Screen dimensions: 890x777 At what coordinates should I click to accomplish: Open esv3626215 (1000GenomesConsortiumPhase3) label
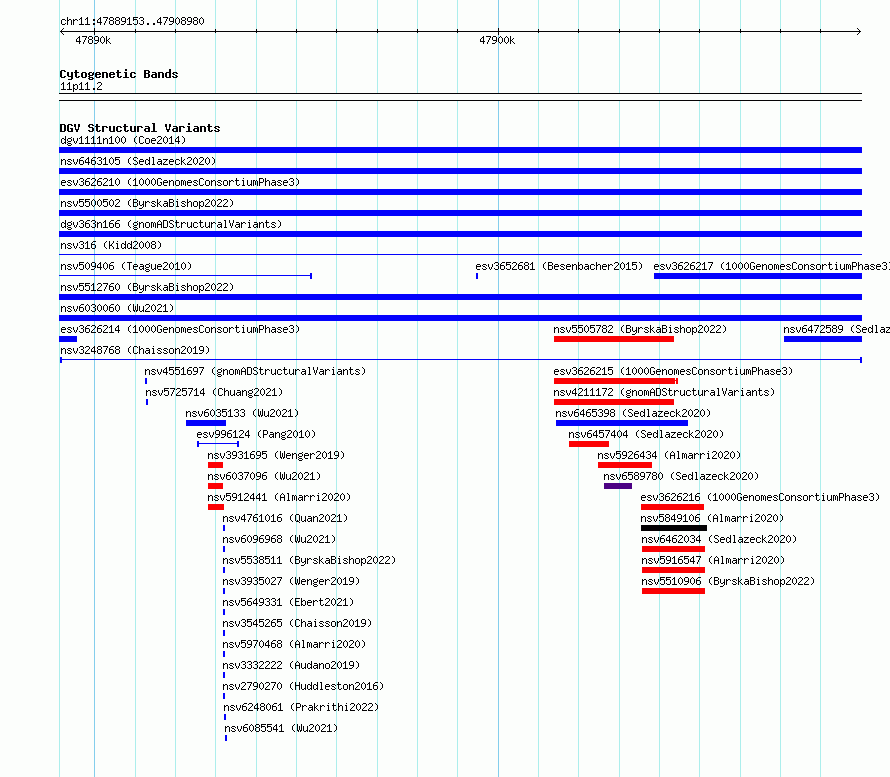tap(673, 371)
